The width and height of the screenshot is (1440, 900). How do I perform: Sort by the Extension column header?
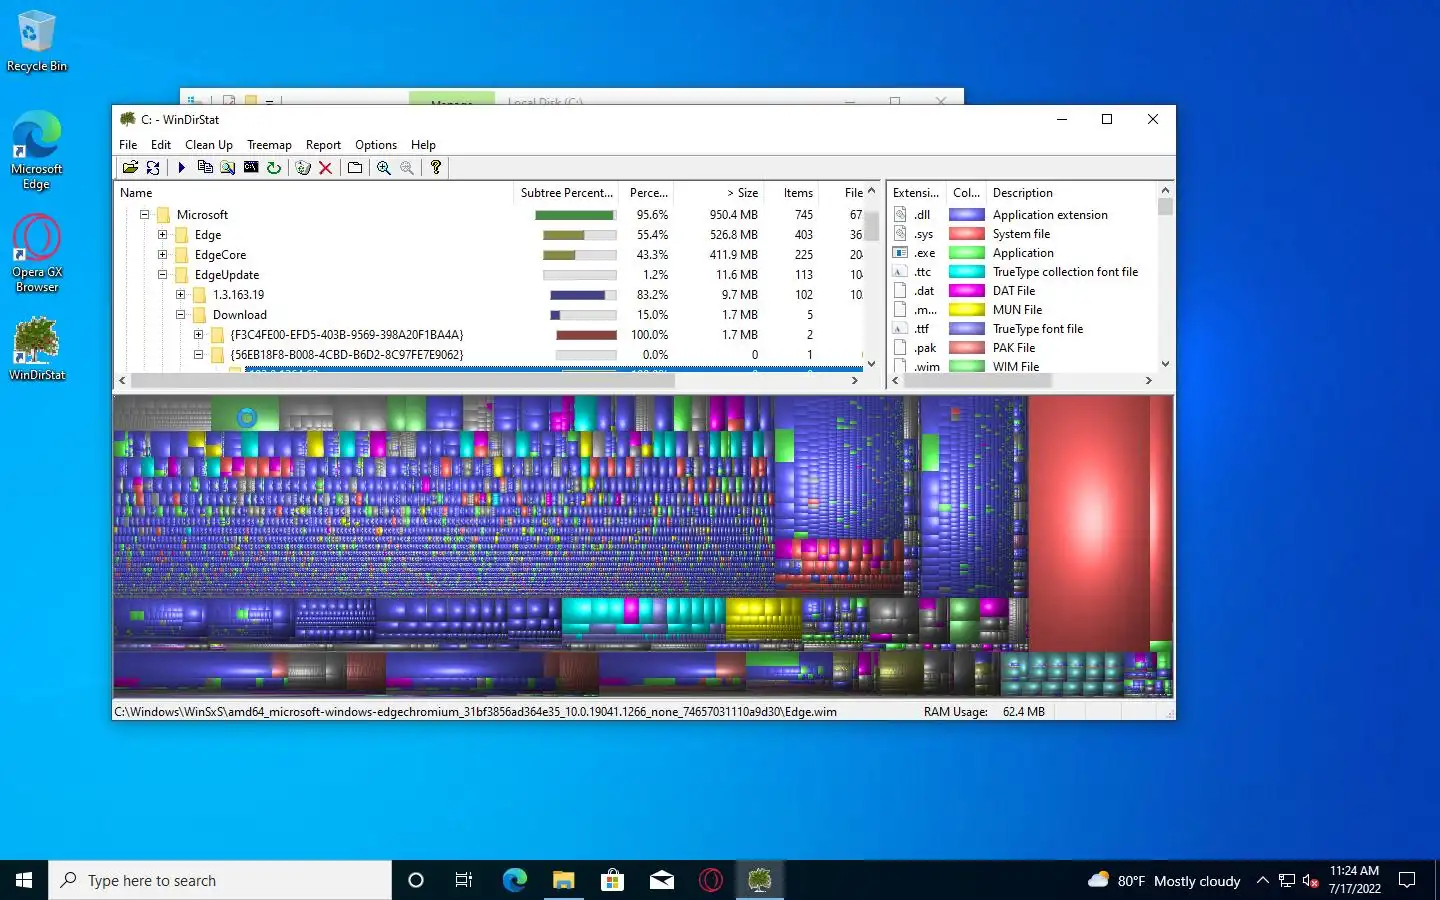pos(916,193)
